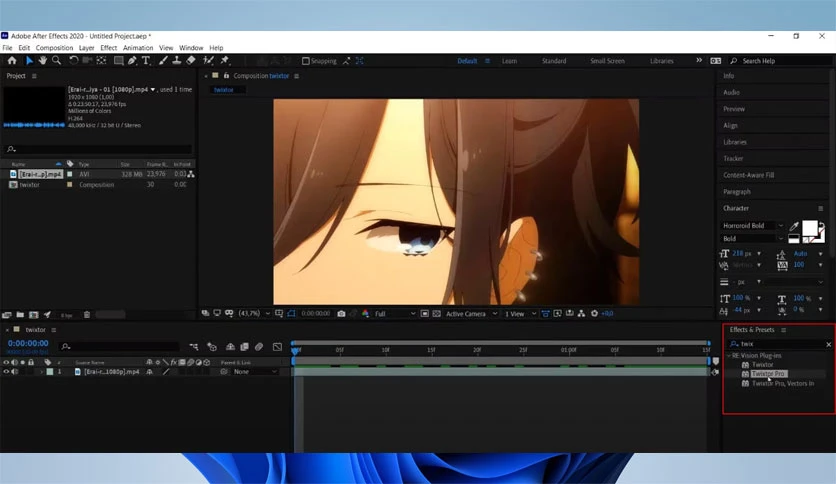Open the Window menu
The height and width of the screenshot is (484, 836).
[191, 48]
